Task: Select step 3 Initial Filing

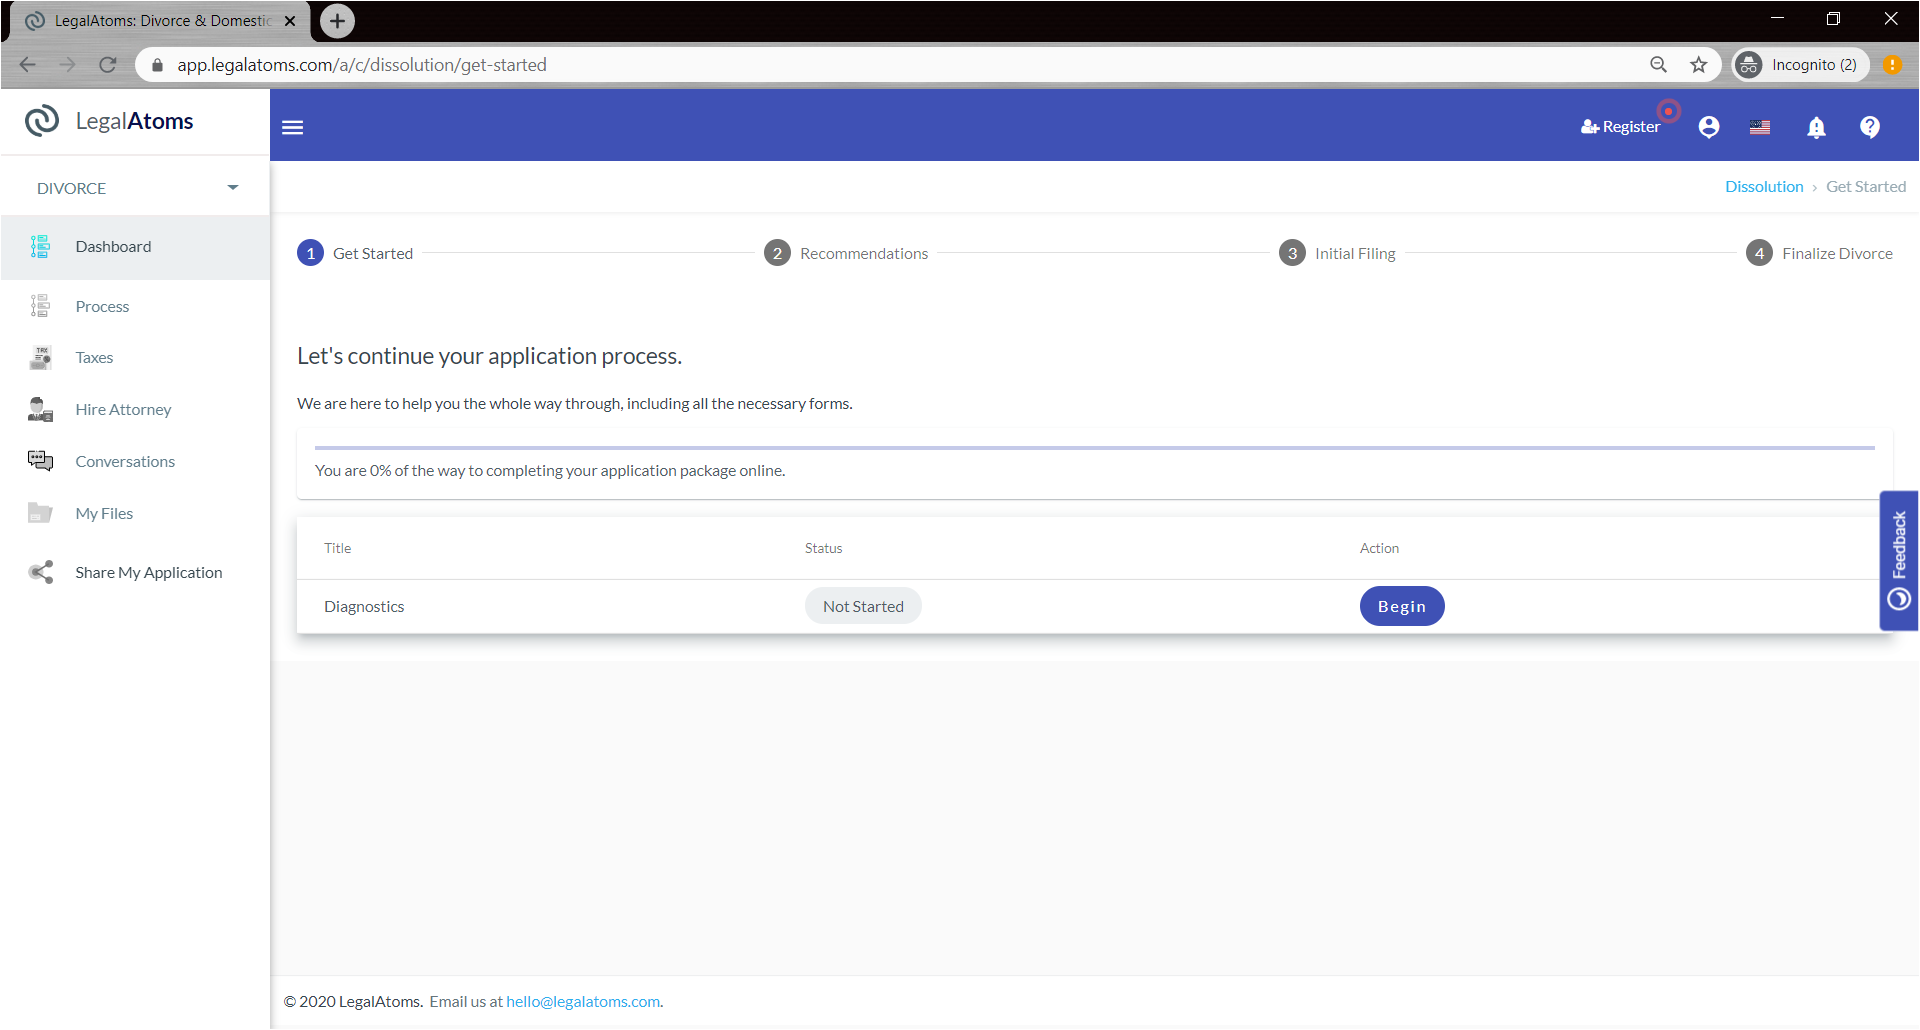Action: pos(1337,253)
